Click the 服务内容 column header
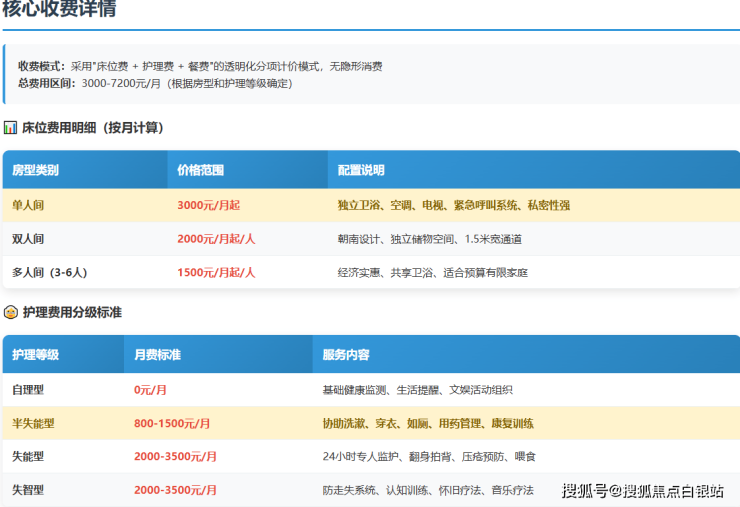Image resolution: width=740 pixels, height=507 pixels. click(346, 355)
